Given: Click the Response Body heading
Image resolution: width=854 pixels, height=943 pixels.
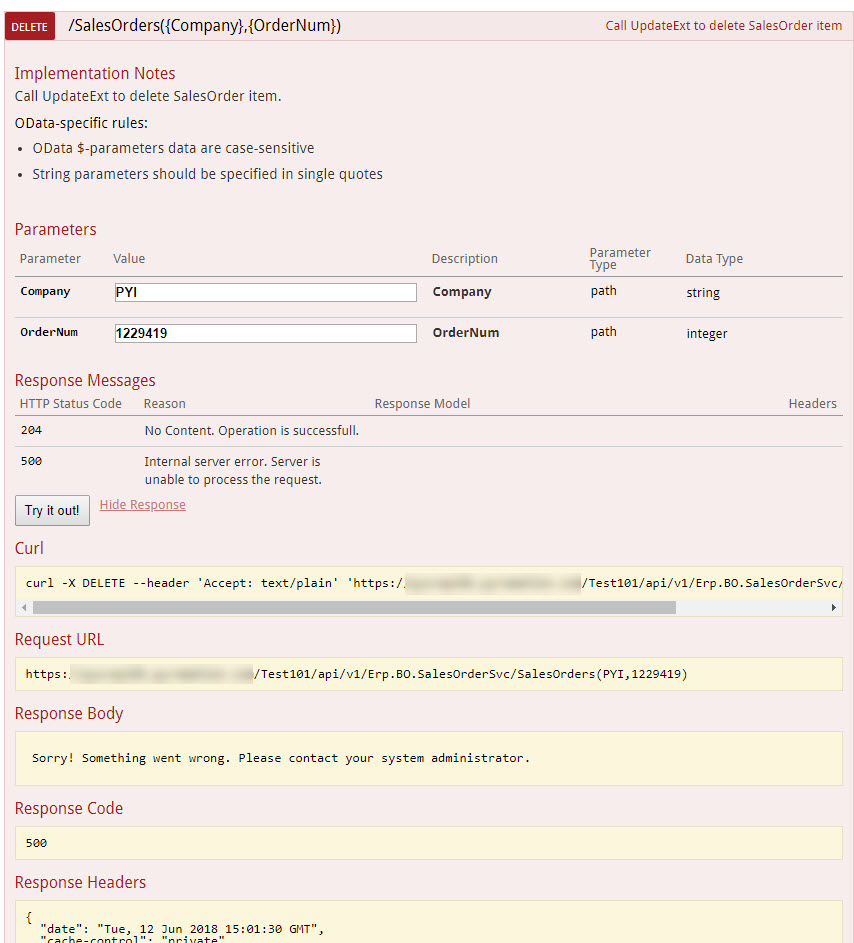Looking at the screenshot, I should click(69, 713).
